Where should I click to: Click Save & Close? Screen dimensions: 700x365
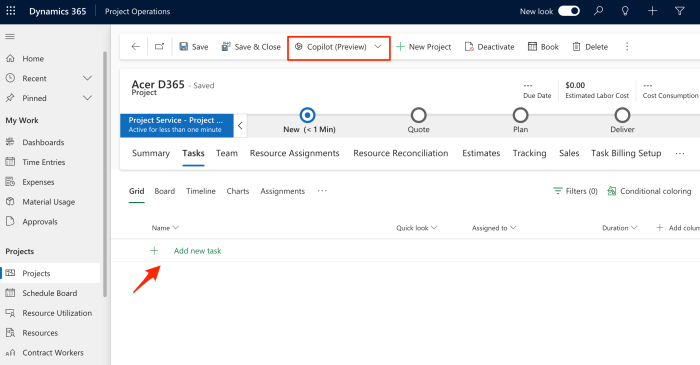click(x=251, y=47)
